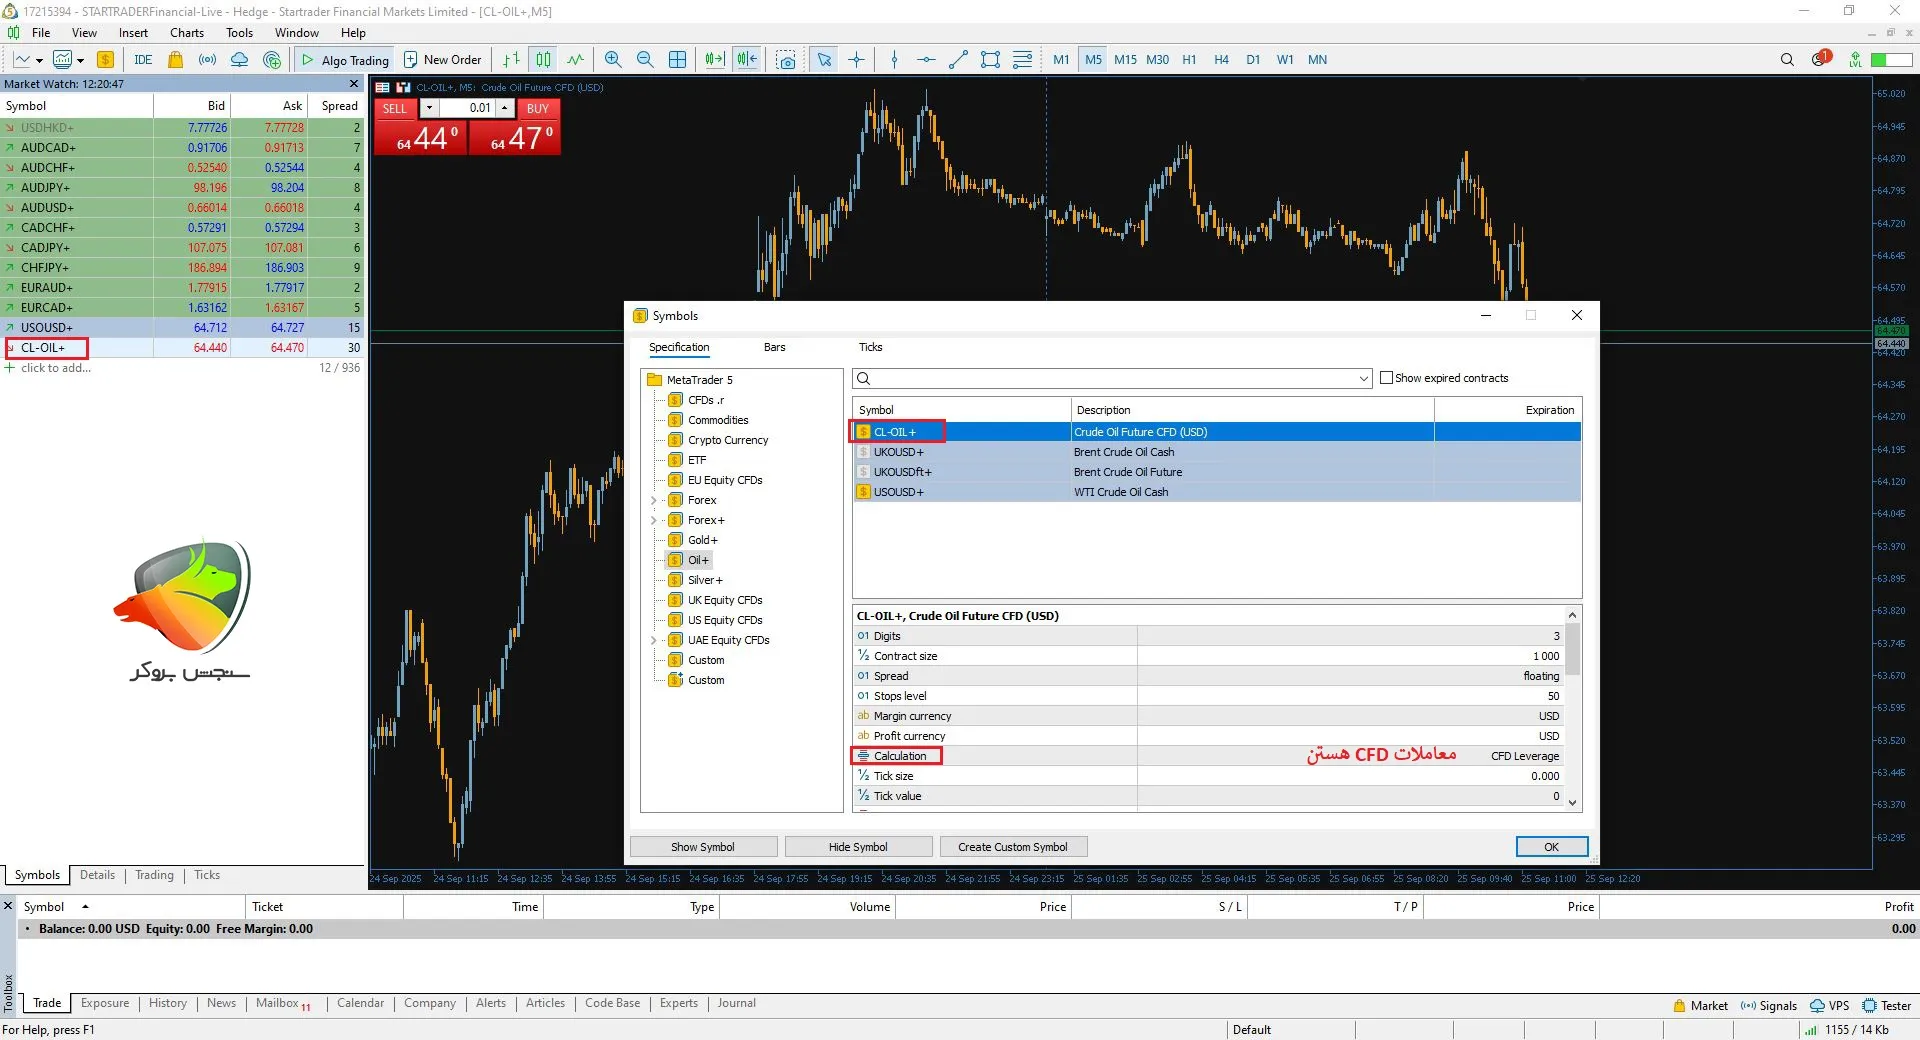Click the Hide Symbol button
The image size is (1920, 1040).
point(858,847)
